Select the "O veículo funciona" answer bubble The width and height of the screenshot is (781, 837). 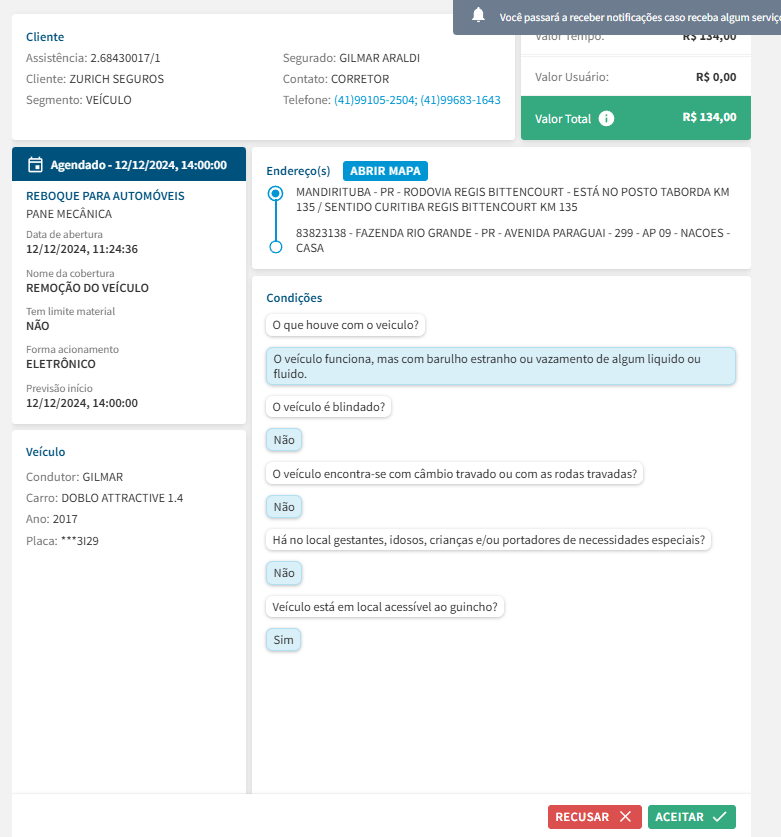point(500,366)
